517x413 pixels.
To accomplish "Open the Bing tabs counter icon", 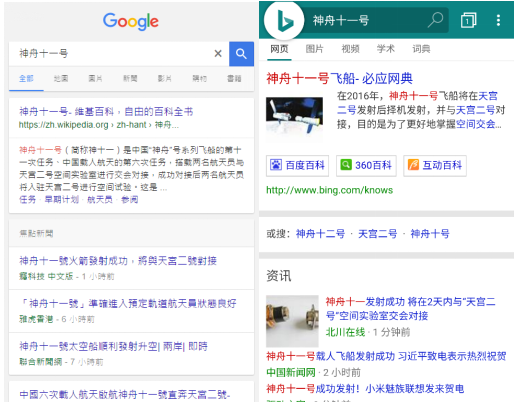I will (468, 20).
